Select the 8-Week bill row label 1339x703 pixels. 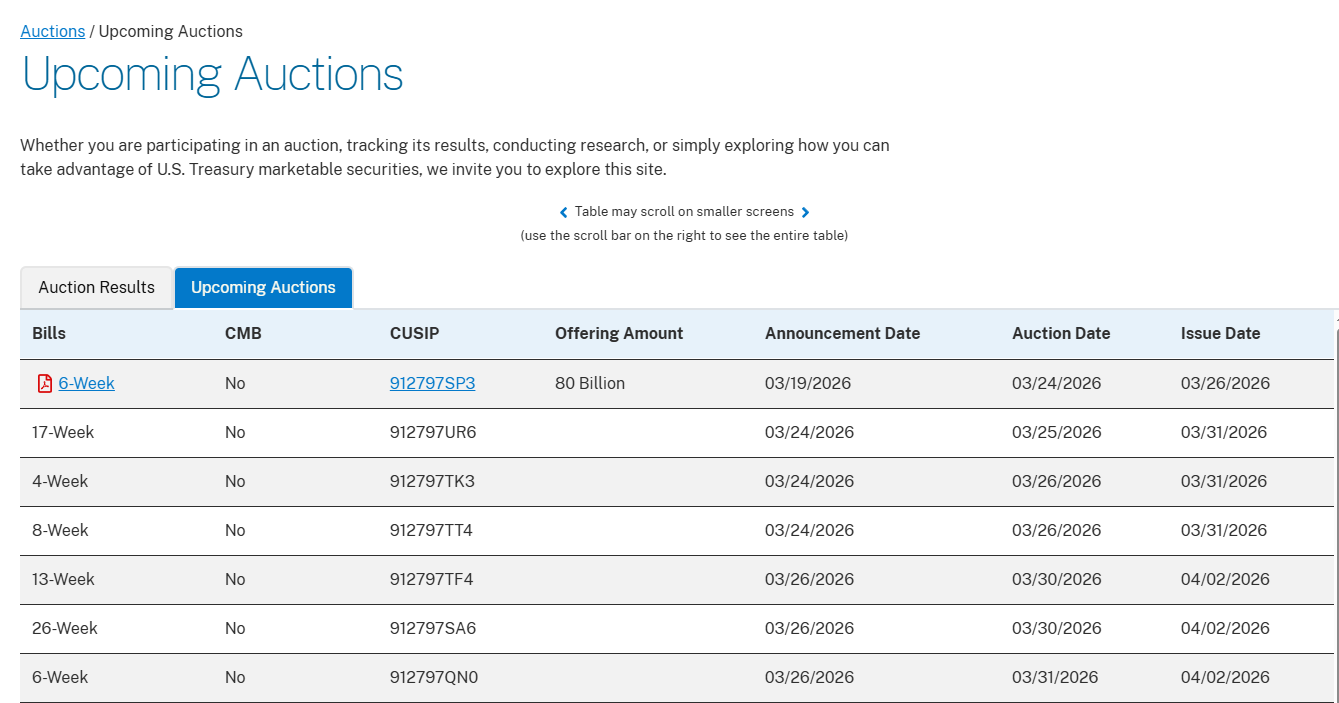(60, 530)
